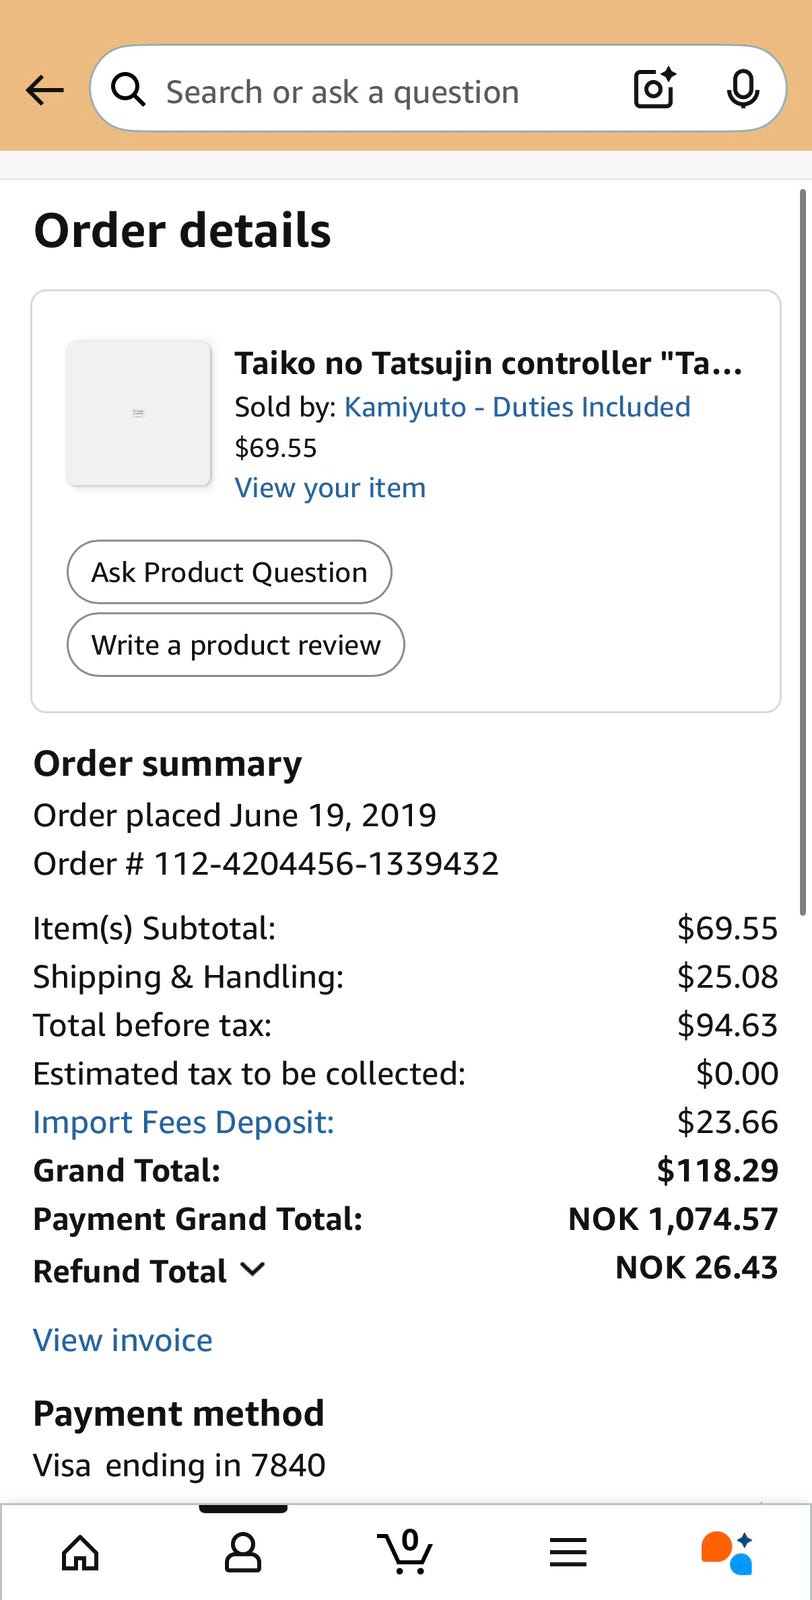Open the Import Fees Deposit link

click(183, 1122)
